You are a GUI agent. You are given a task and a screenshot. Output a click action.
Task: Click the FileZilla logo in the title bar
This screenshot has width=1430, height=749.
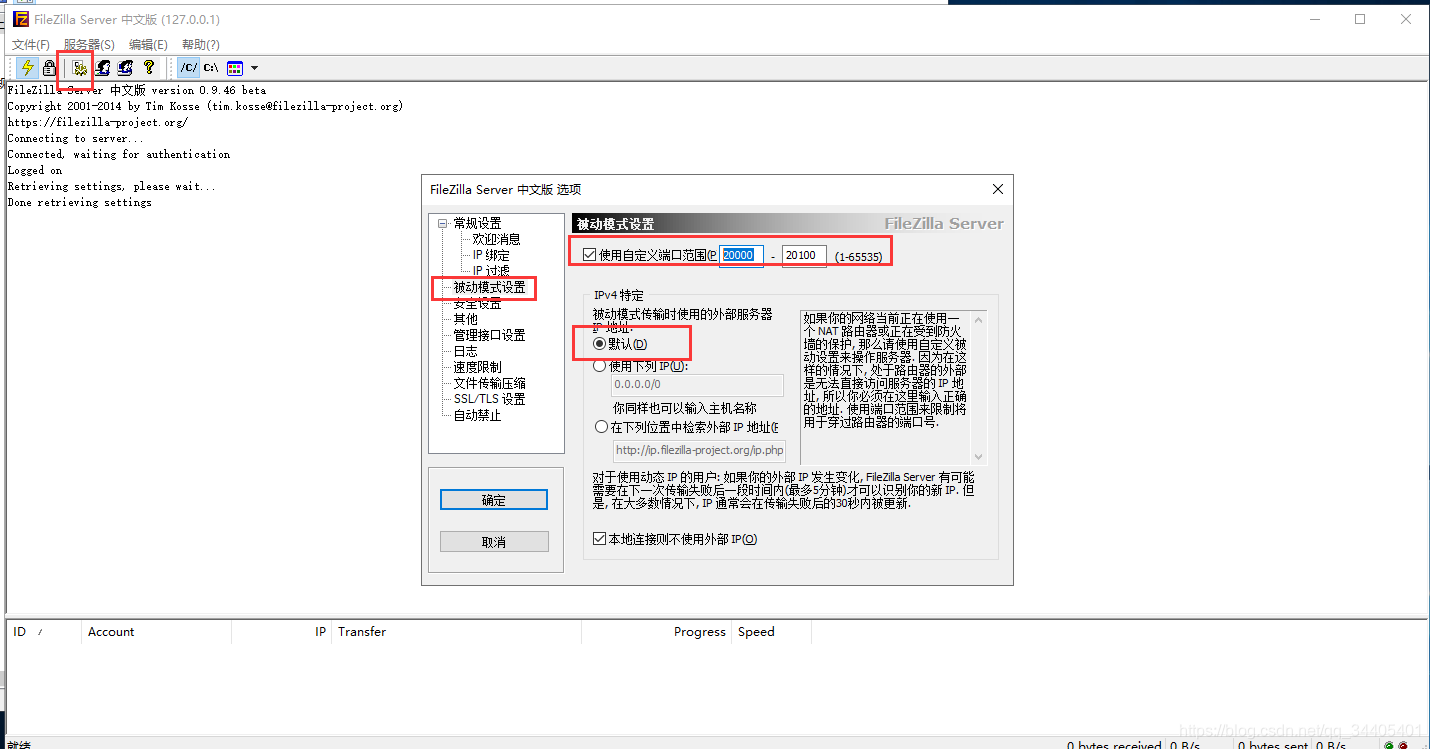point(21,19)
